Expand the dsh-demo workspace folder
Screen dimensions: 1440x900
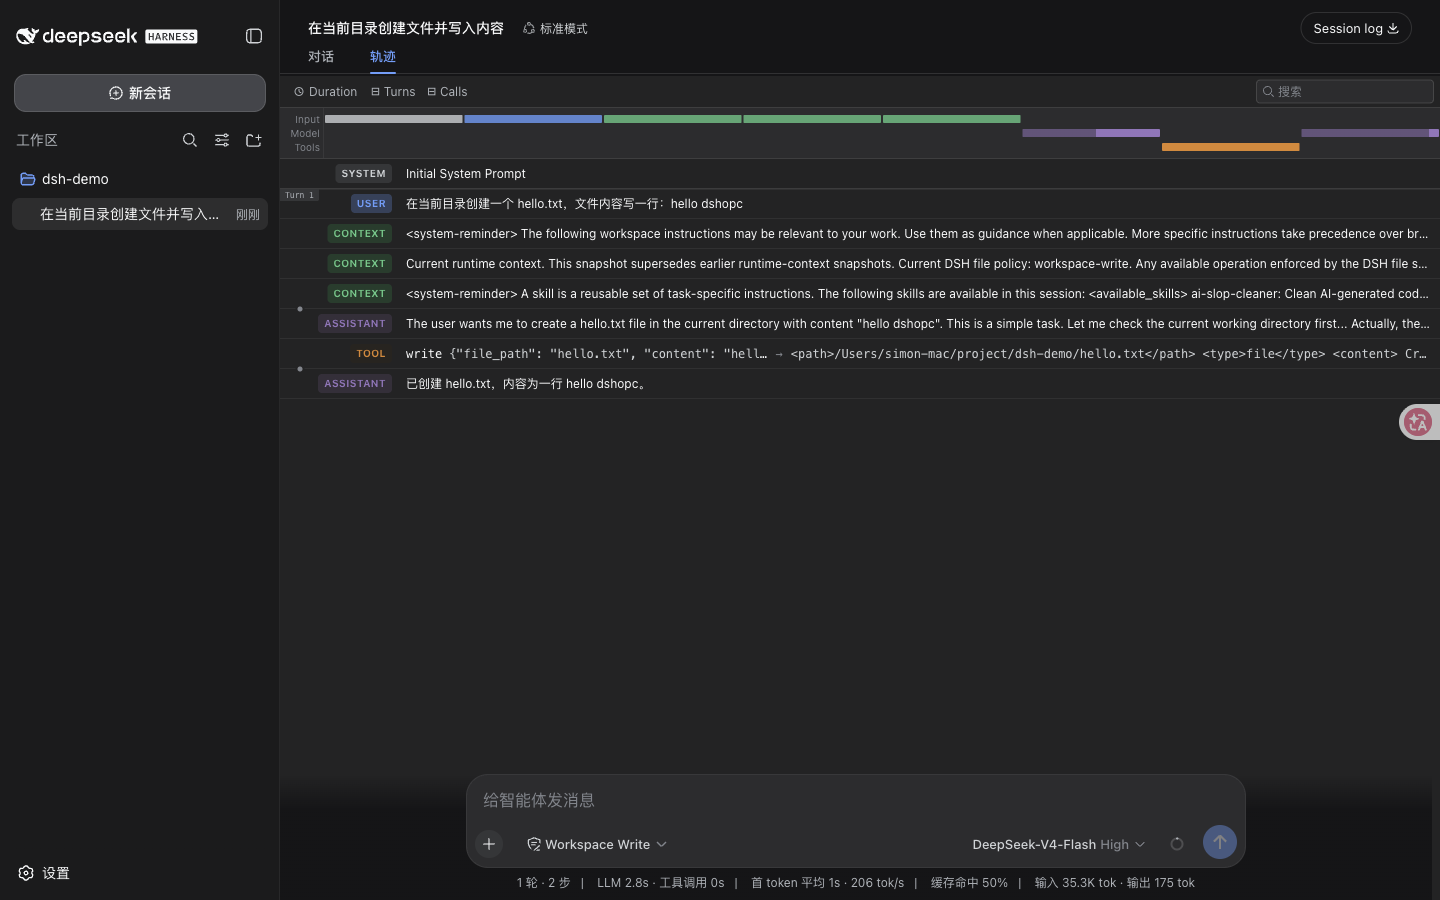point(140,179)
